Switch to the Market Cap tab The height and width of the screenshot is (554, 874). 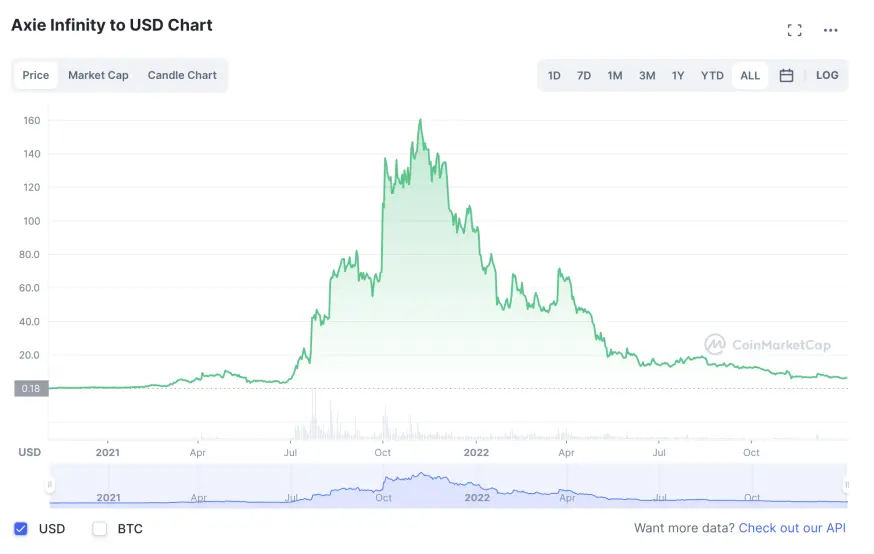(x=98, y=75)
